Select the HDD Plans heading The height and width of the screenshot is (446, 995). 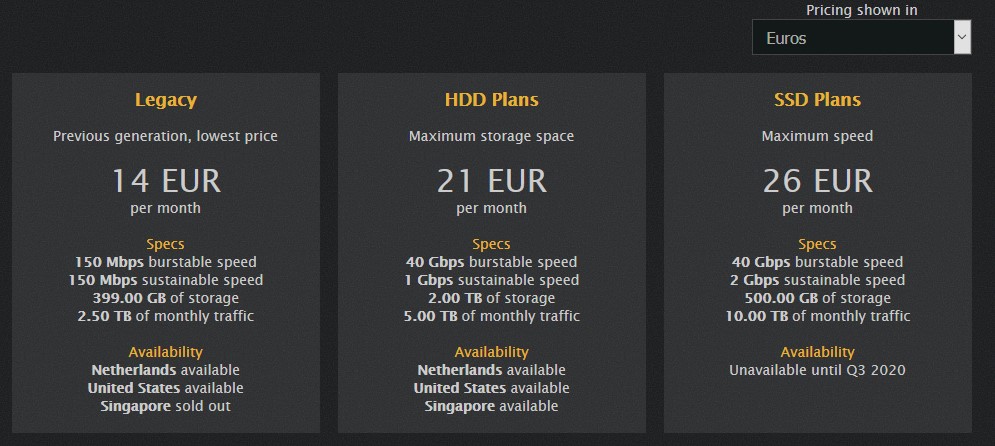coord(492,100)
